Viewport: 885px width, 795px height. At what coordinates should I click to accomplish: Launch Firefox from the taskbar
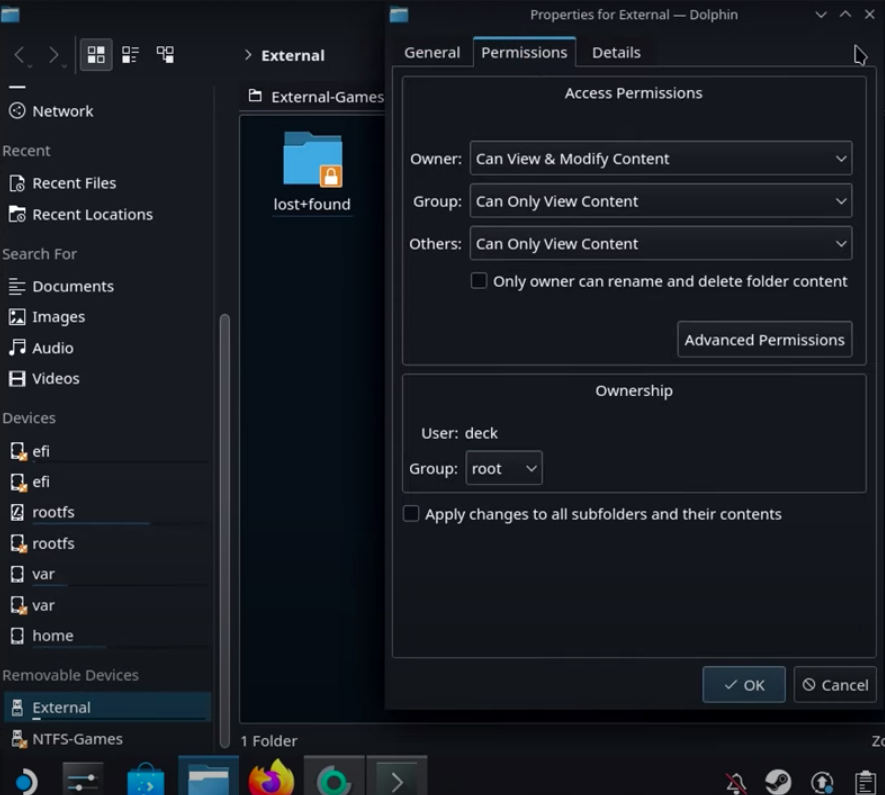[x=271, y=779]
